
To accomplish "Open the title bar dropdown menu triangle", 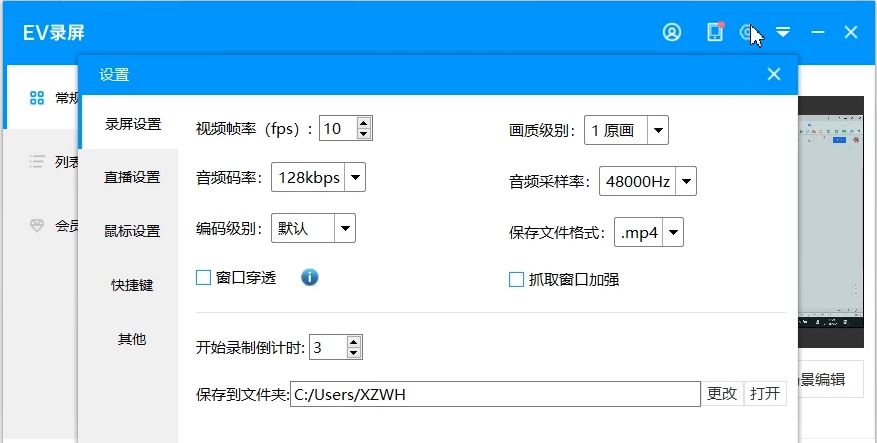I will pos(783,32).
